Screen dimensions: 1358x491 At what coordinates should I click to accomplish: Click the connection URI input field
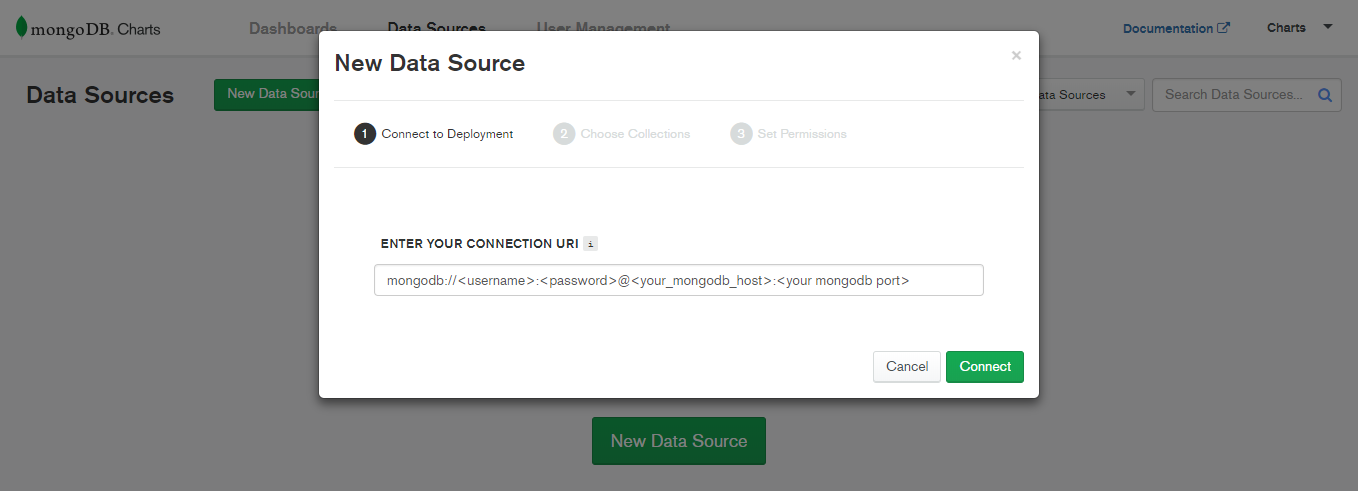(678, 281)
